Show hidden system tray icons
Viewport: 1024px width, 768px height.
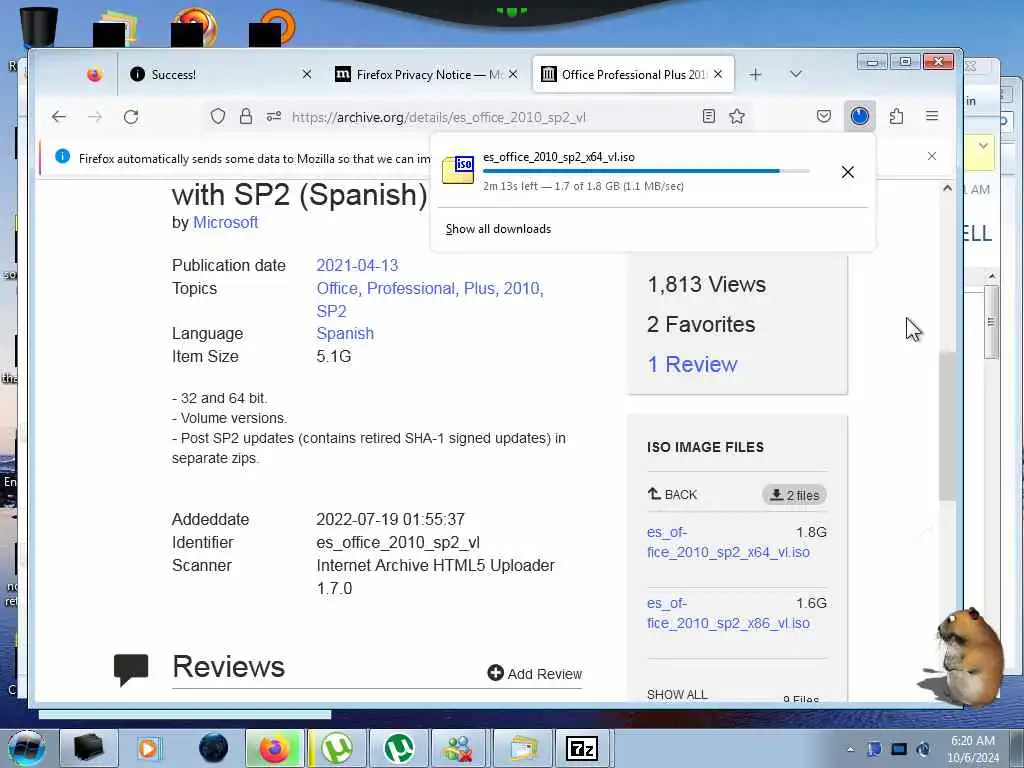850,749
